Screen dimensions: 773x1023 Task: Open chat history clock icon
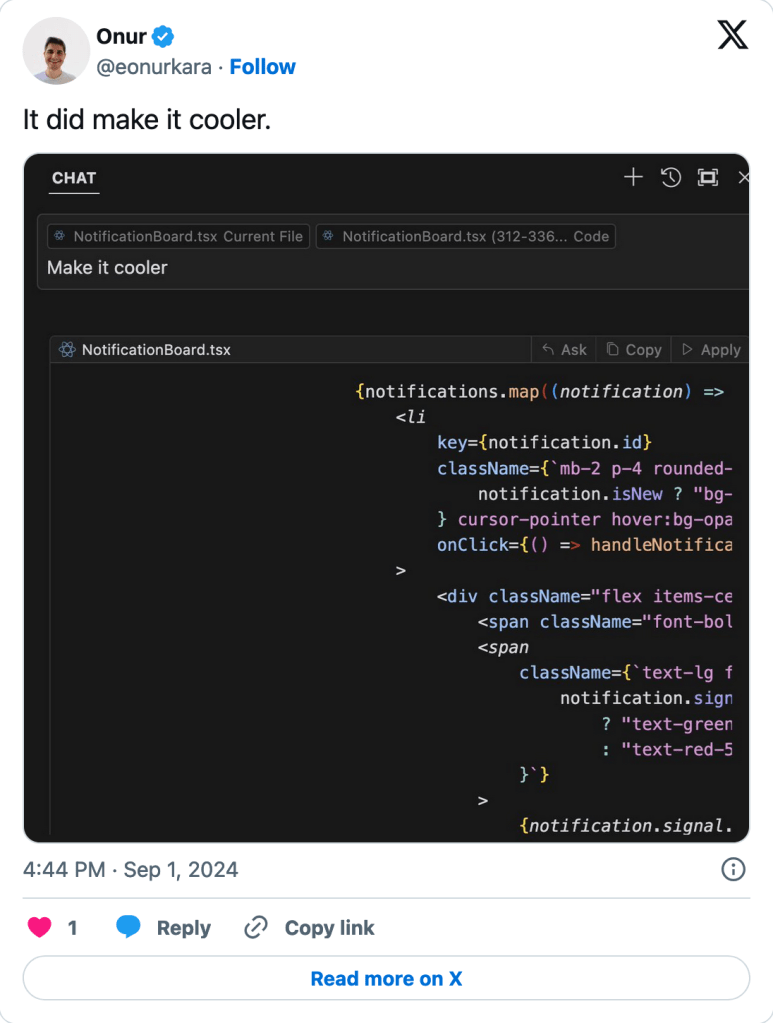(x=671, y=178)
